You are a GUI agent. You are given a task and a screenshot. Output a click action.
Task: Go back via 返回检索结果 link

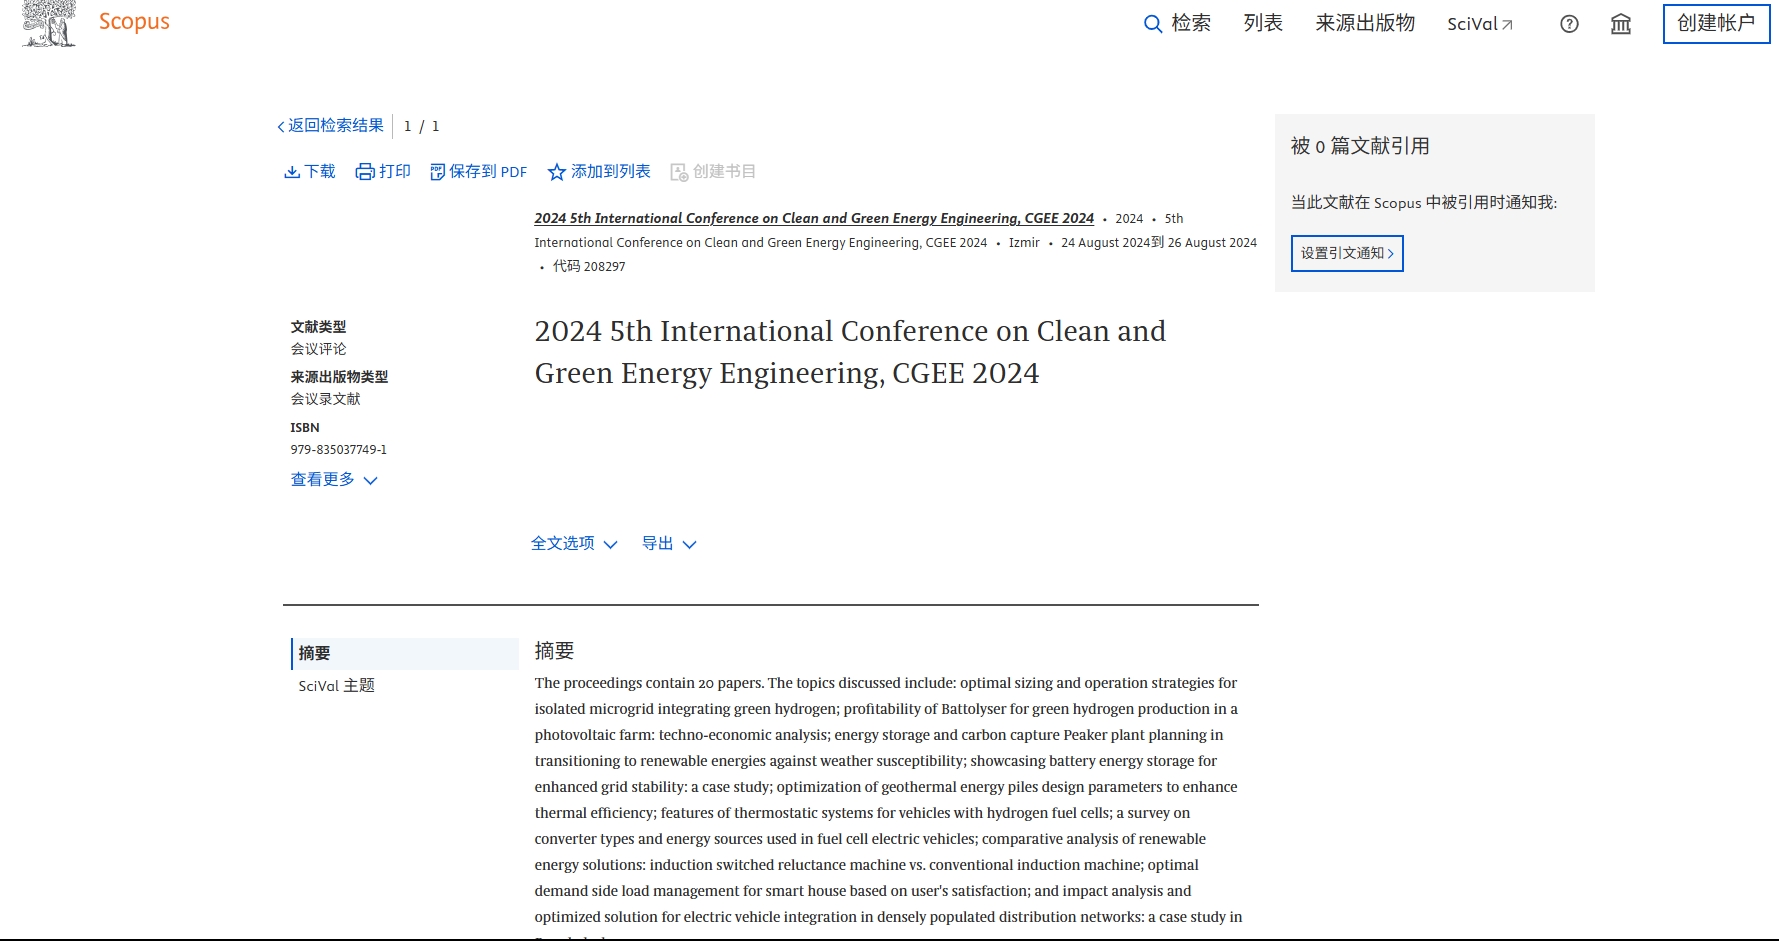pyautogui.click(x=331, y=126)
